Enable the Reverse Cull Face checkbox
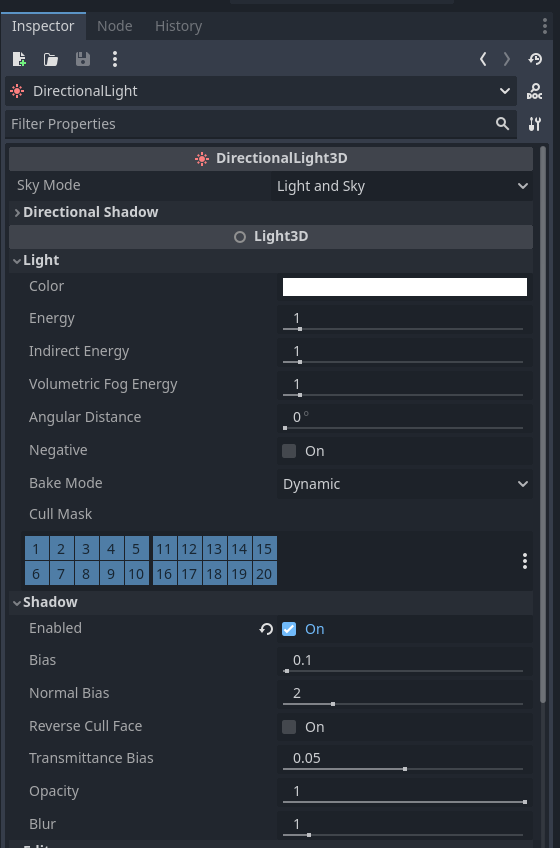 pos(289,727)
